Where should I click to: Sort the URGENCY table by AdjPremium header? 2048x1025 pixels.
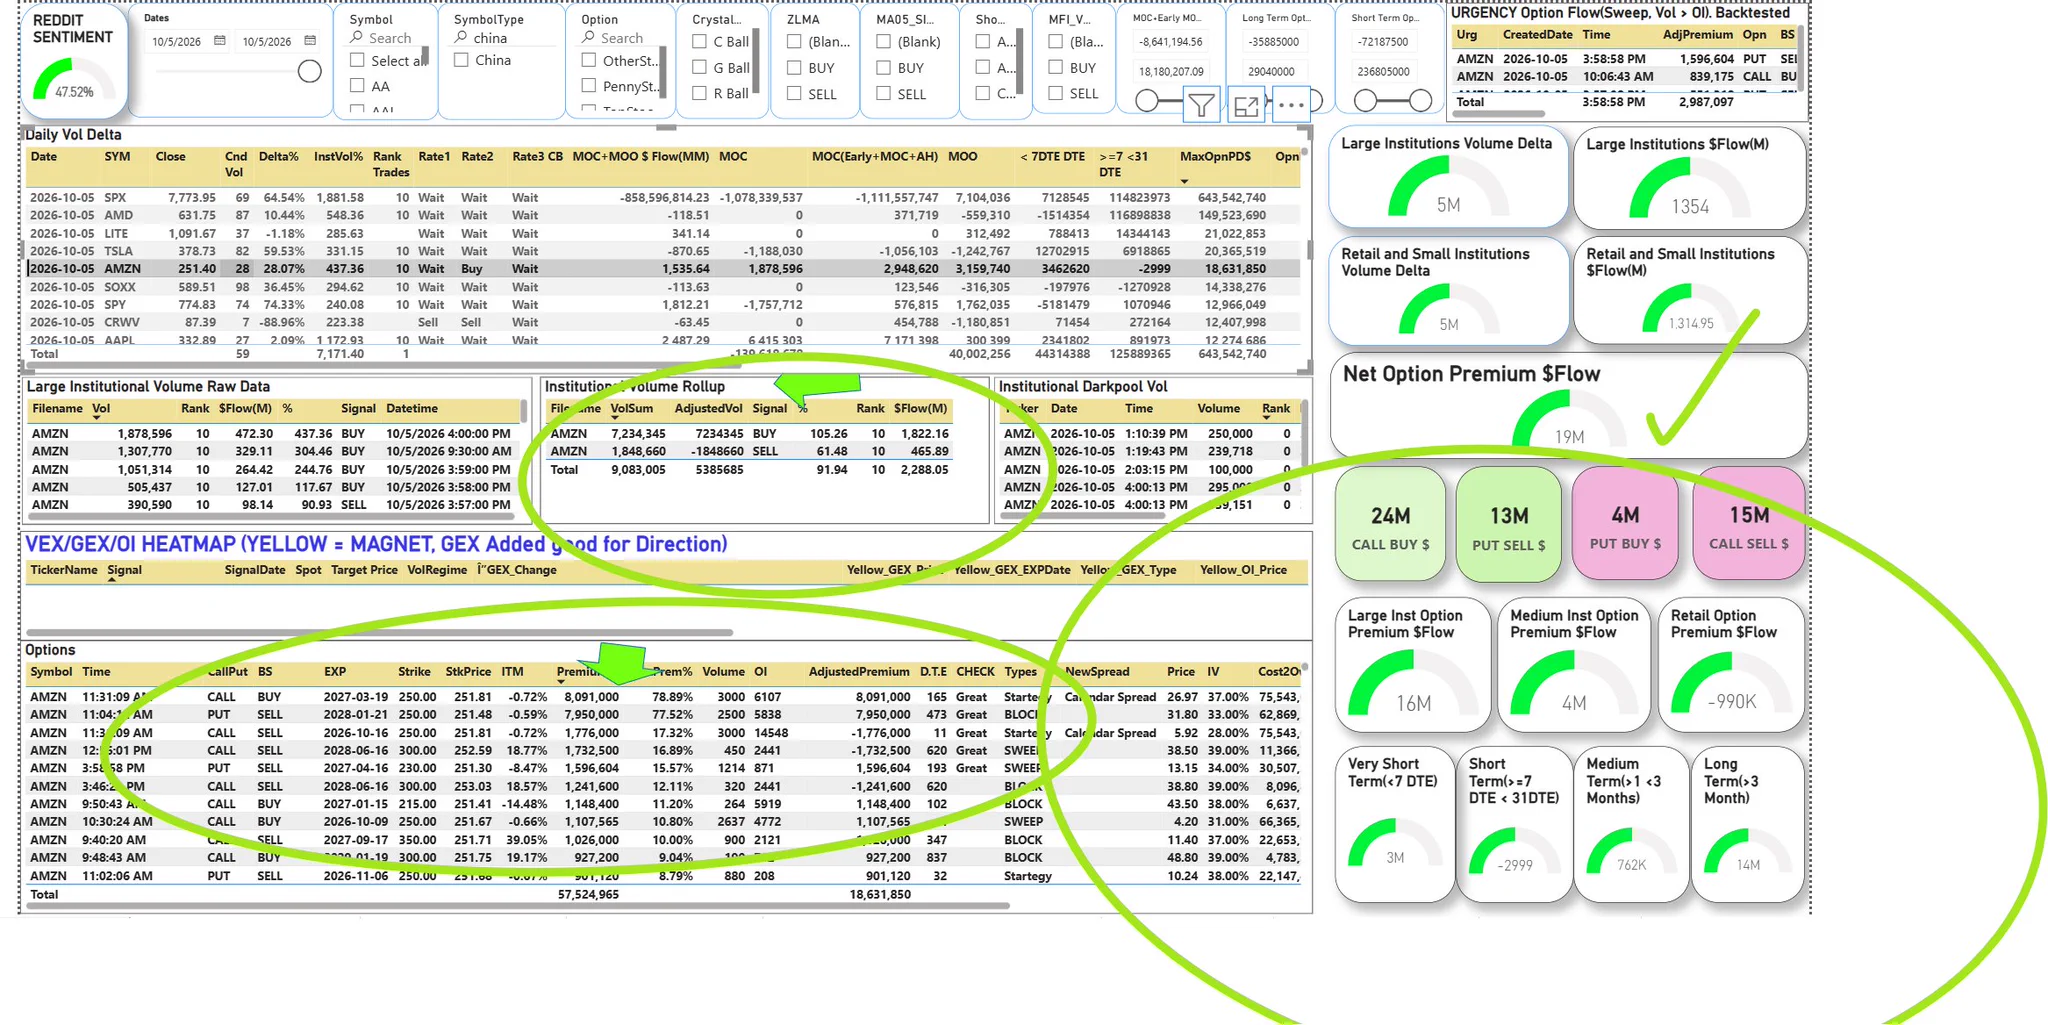click(1698, 35)
